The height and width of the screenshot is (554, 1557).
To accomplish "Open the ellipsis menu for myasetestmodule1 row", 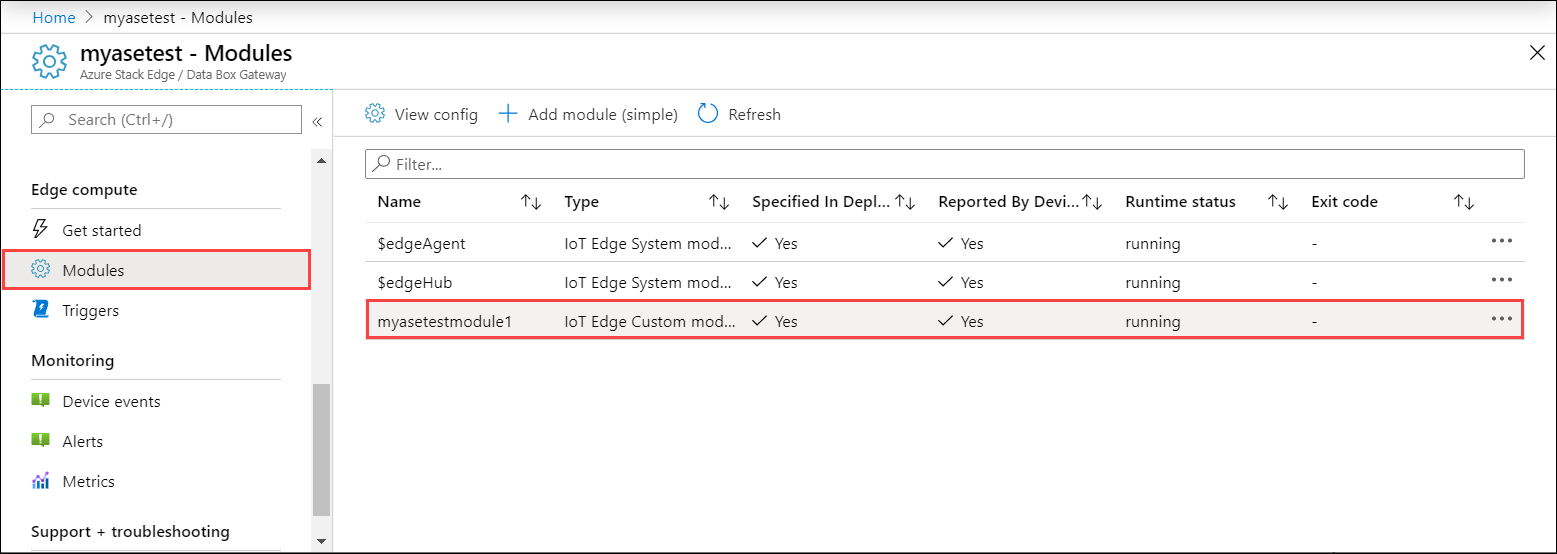I will (x=1501, y=319).
